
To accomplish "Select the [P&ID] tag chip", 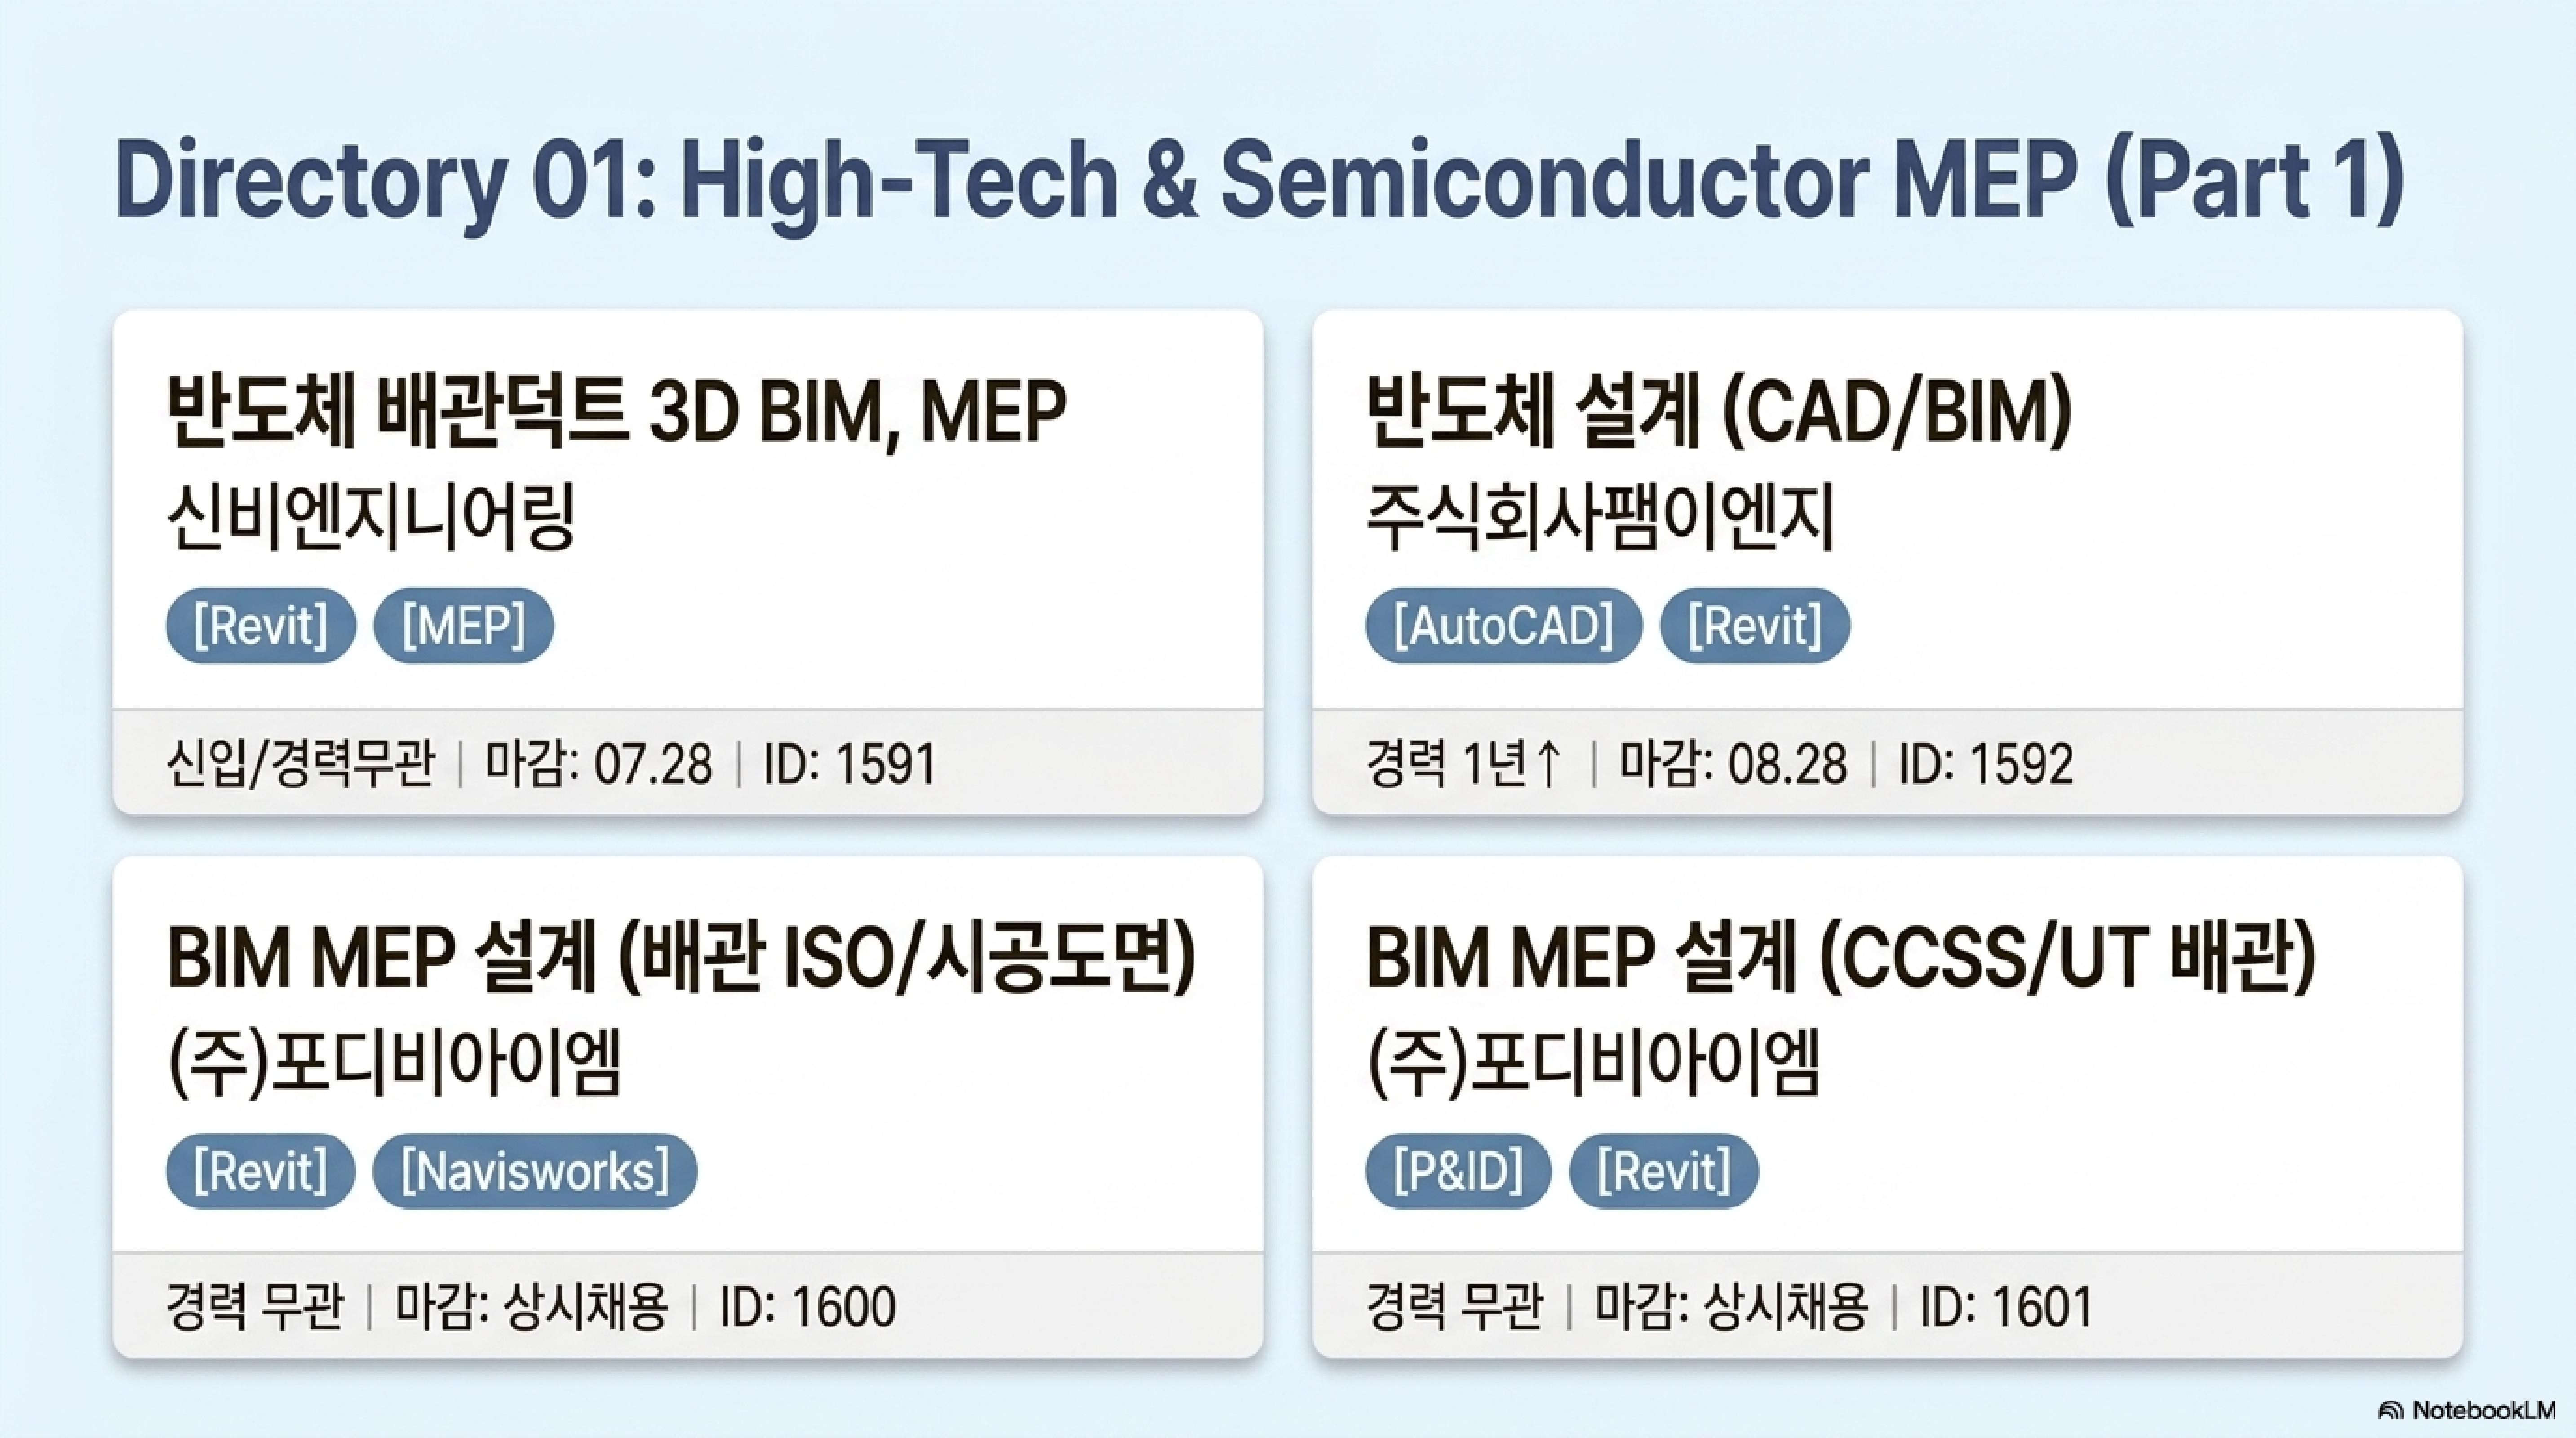I will point(1458,1171).
